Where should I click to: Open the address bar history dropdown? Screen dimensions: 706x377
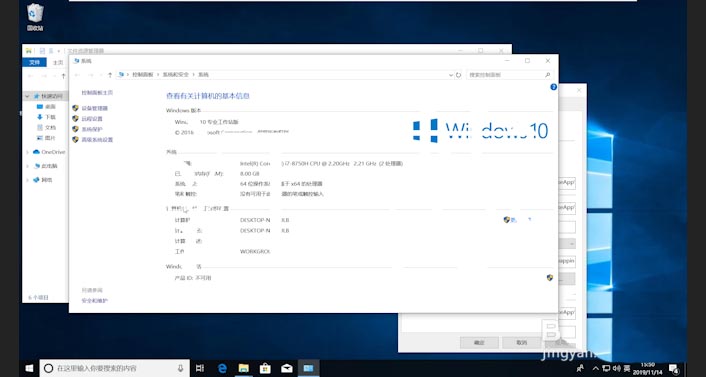click(x=451, y=75)
